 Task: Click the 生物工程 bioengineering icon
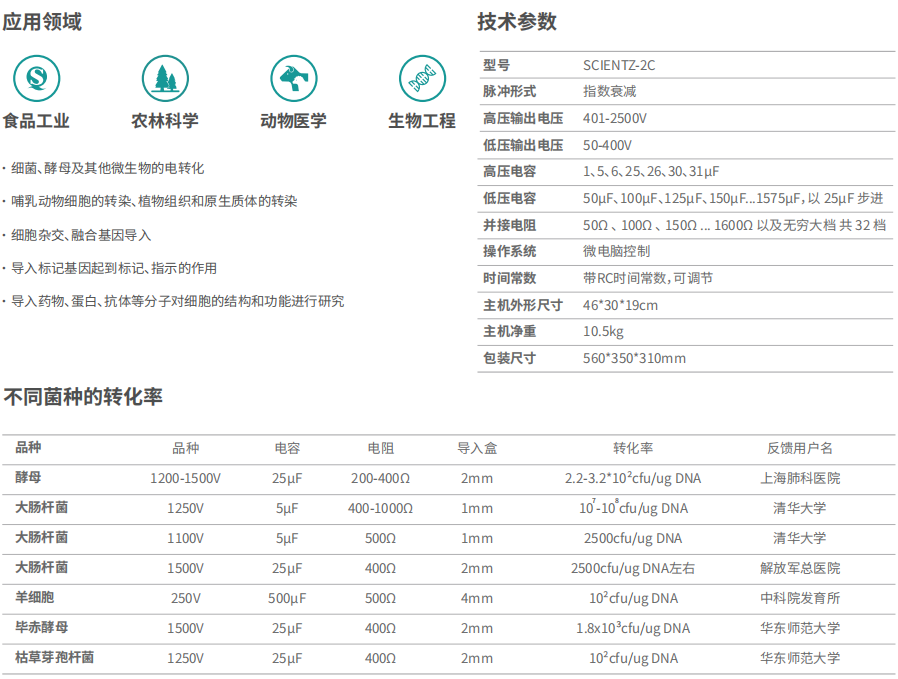(420, 76)
